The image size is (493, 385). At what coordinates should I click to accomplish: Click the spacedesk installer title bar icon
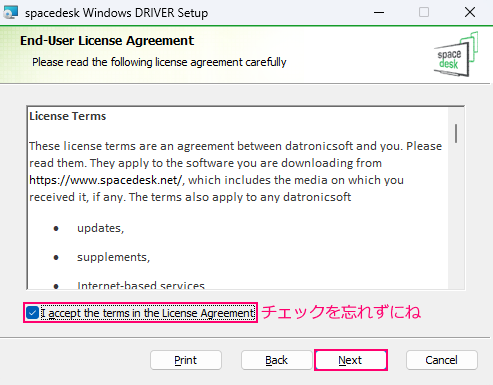click(x=10, y=13)
